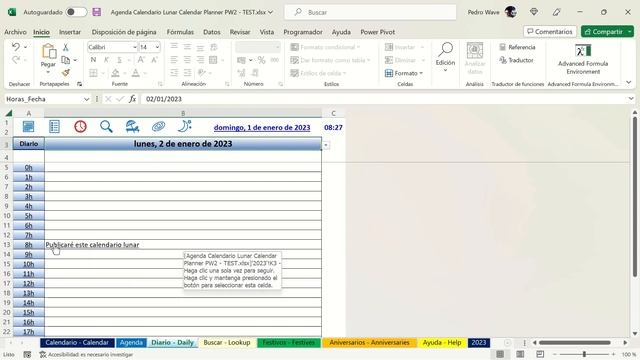Open the Calendario - Calendar sheet tab
Screen dimensions: 640x360
[77, 342]
